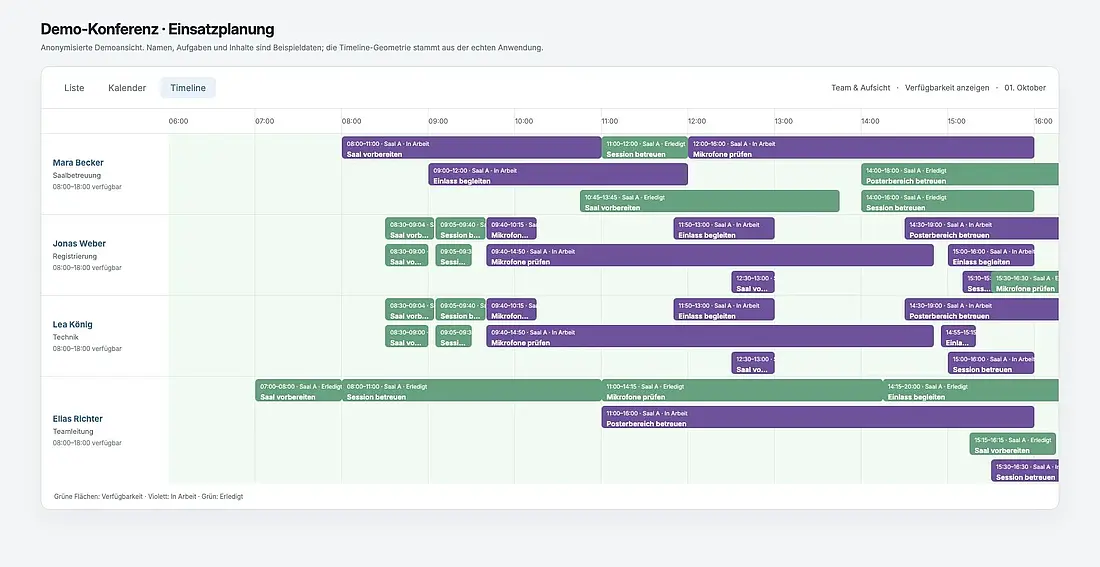Viewport: 1100px width, 567px height.
Task: Open Jonas Weber's 15:30–16:30 Mikrofone prüfen
Action: 1025,282
